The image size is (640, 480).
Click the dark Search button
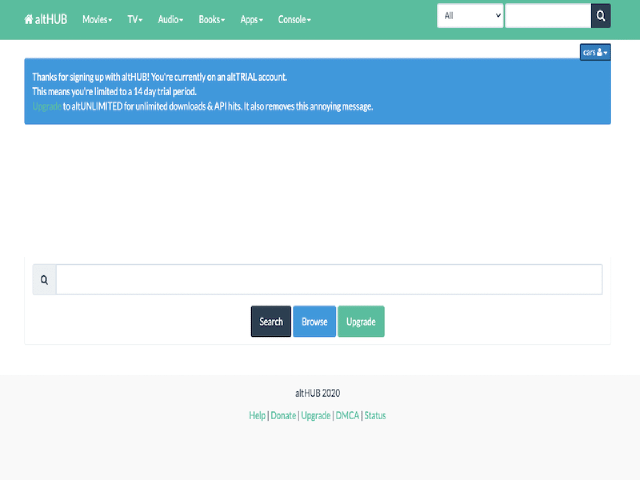[x=271, y=322]
